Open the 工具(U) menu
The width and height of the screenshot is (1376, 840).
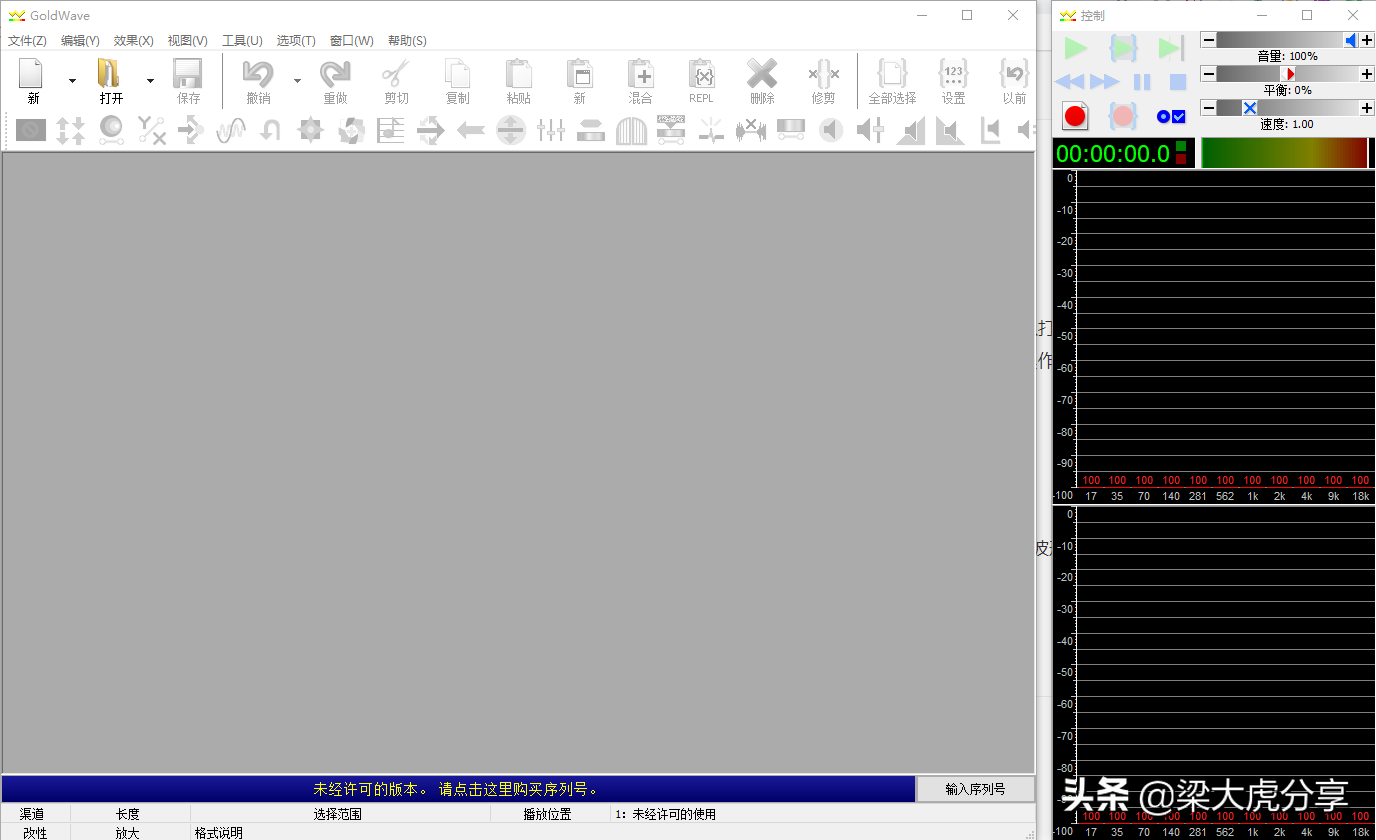pyautogui.click(x=242, y=41)
